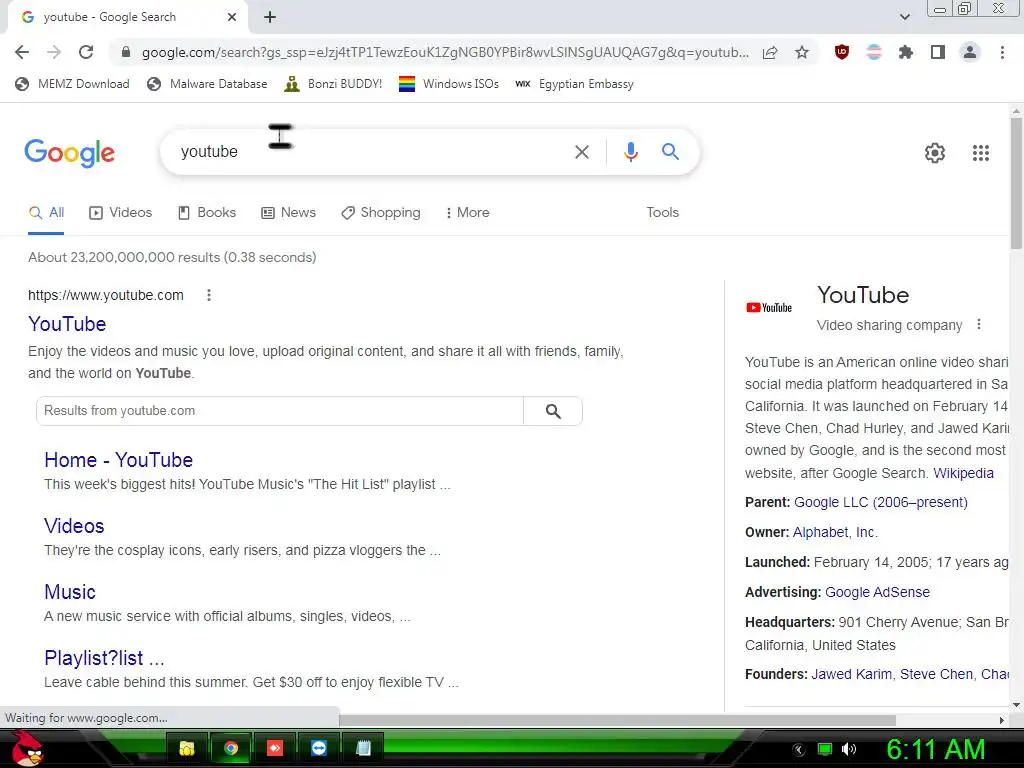Screen dimensions: 1024x768
Task: Switch to the Videos results tab
Action: click(x=121, y=212)
